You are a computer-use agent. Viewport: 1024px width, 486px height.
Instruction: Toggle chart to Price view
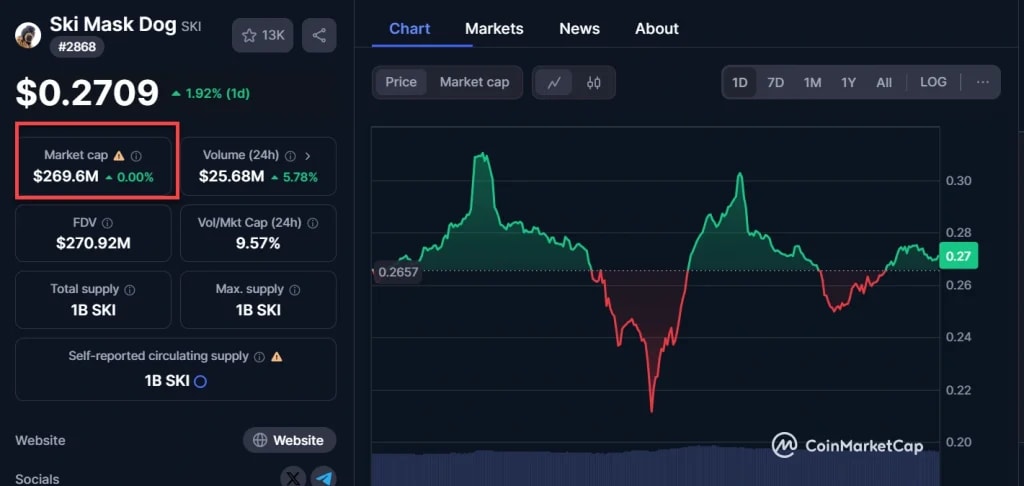(x=401, y=82)
